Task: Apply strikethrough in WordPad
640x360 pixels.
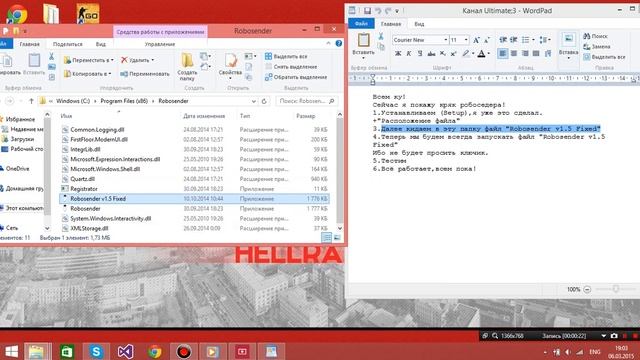Action: [431, 53]
